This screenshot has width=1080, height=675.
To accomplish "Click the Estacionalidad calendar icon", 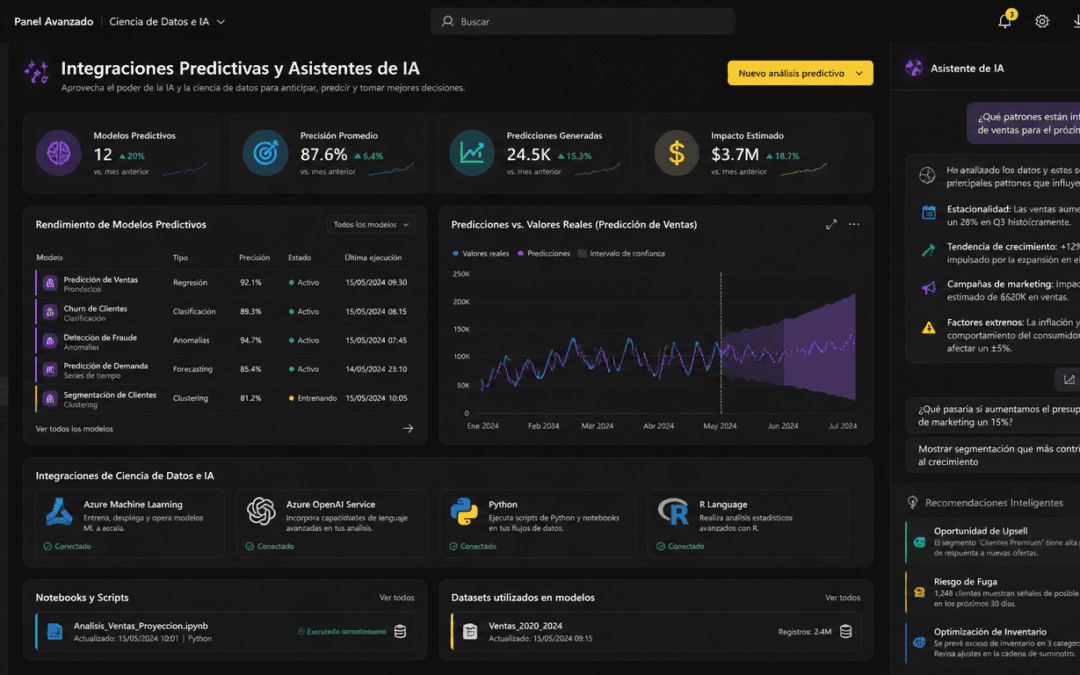I will [928, 212].
